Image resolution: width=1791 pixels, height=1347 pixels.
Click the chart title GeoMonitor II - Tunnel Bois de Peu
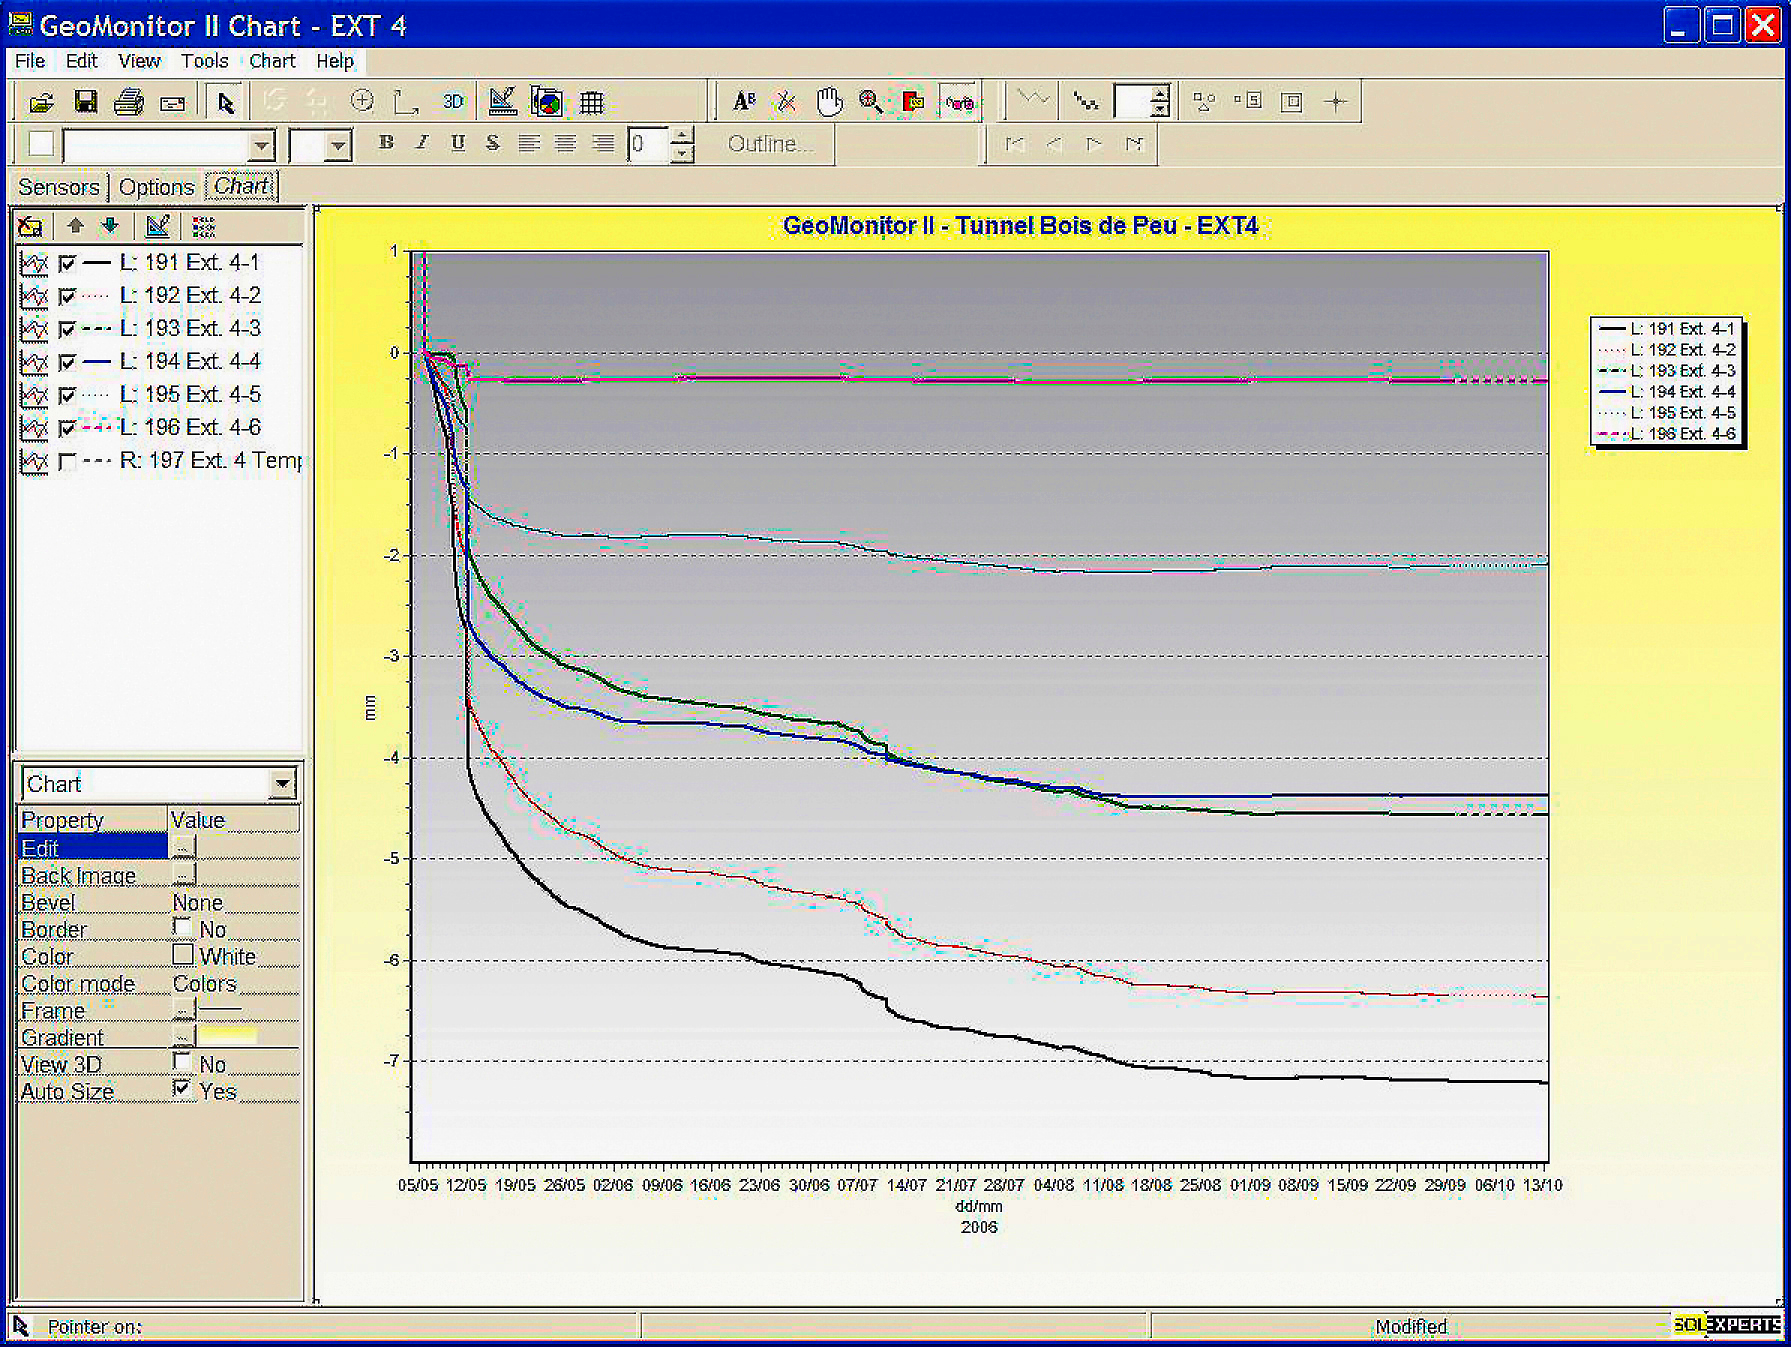point(1020,226)
